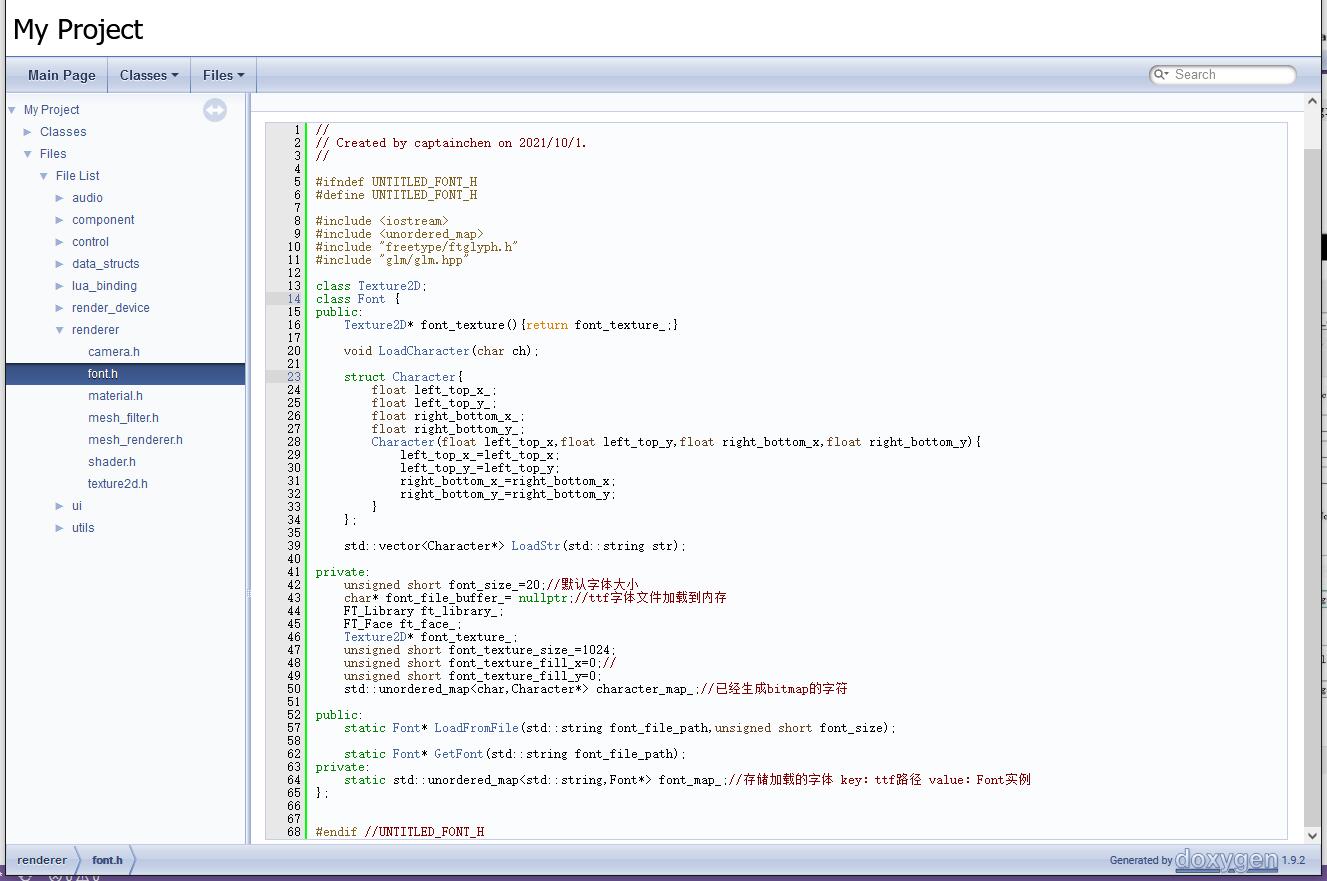Click the scrollbar up arrow

coord(1313,102)
